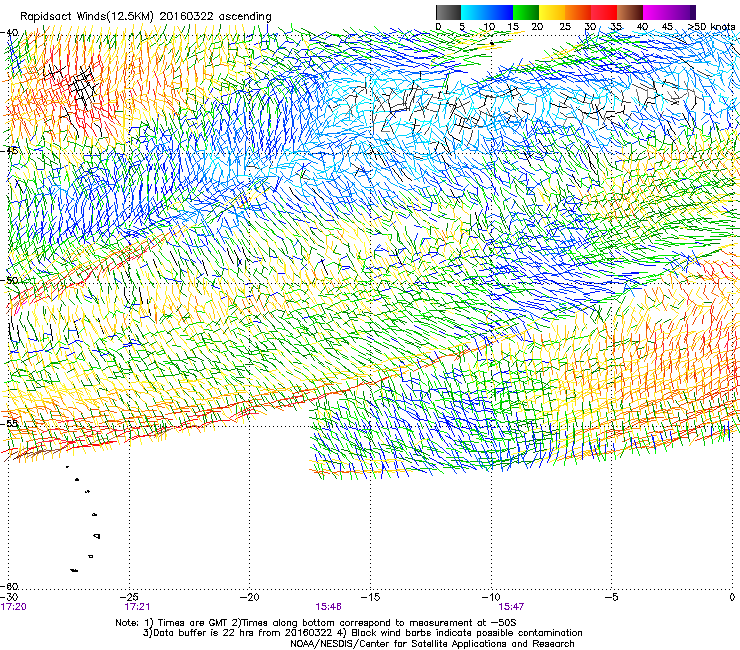
Task: Click the legend scale value '10' under the color bar
Action: (489, 27)
